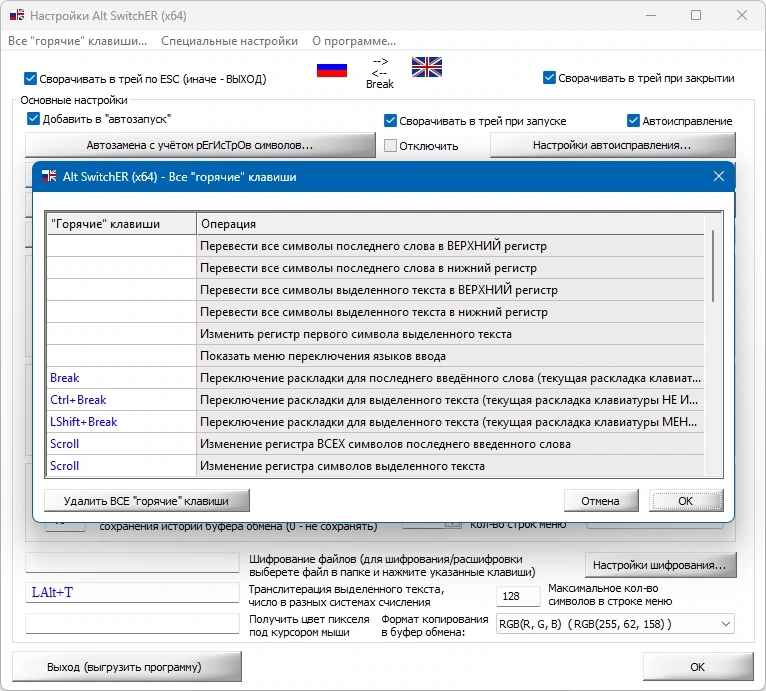Minimize the settings window
Image resolution: width=766 pixels, height=691 pixels.
click(x=651, y=15)
